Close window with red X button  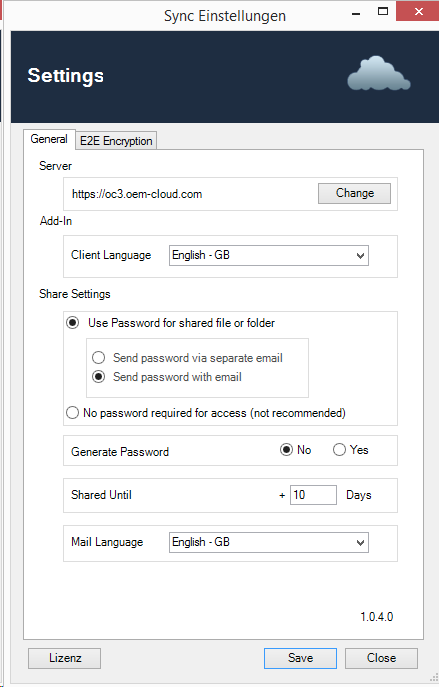[418, 11]
